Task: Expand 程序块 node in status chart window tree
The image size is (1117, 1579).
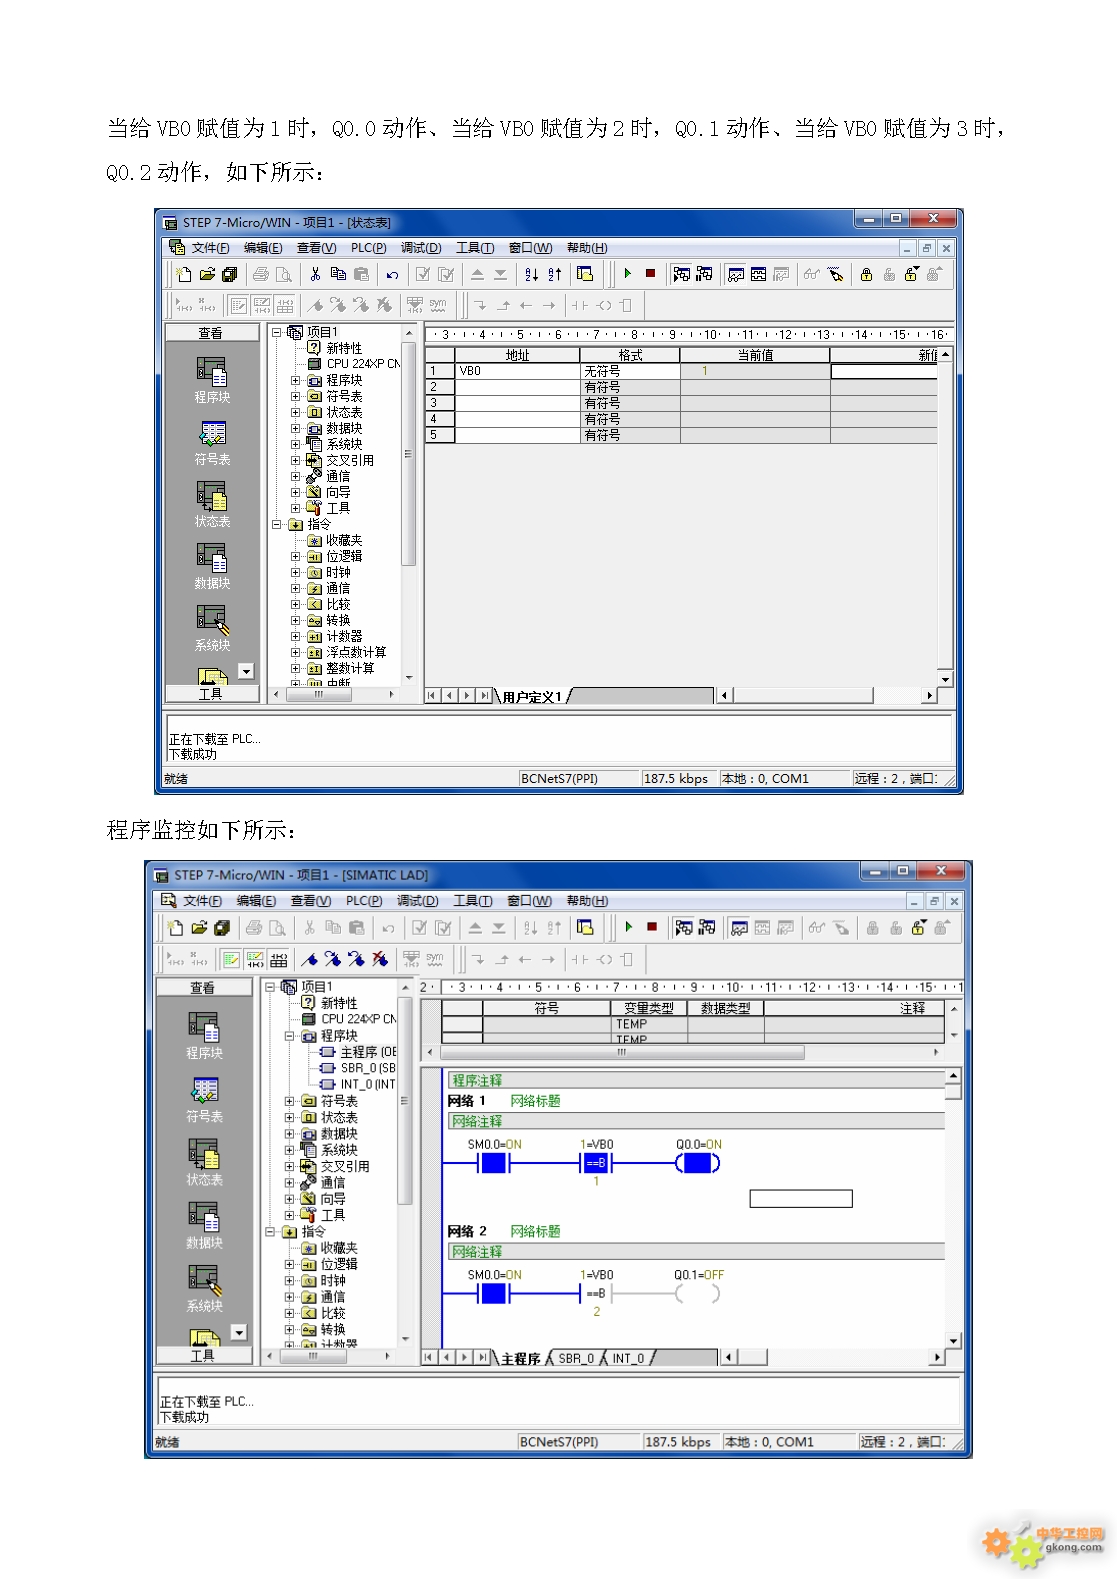Action: 296,380
